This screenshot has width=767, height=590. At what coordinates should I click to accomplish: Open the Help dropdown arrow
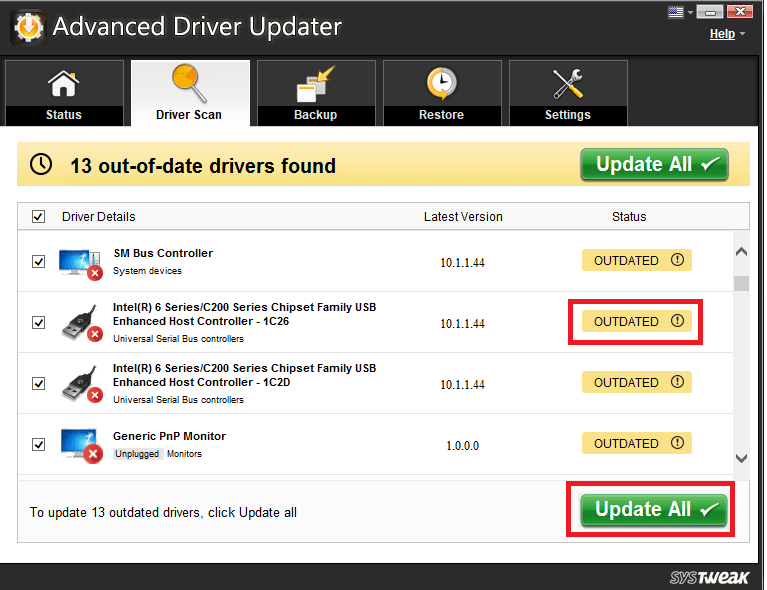[743, 34]
